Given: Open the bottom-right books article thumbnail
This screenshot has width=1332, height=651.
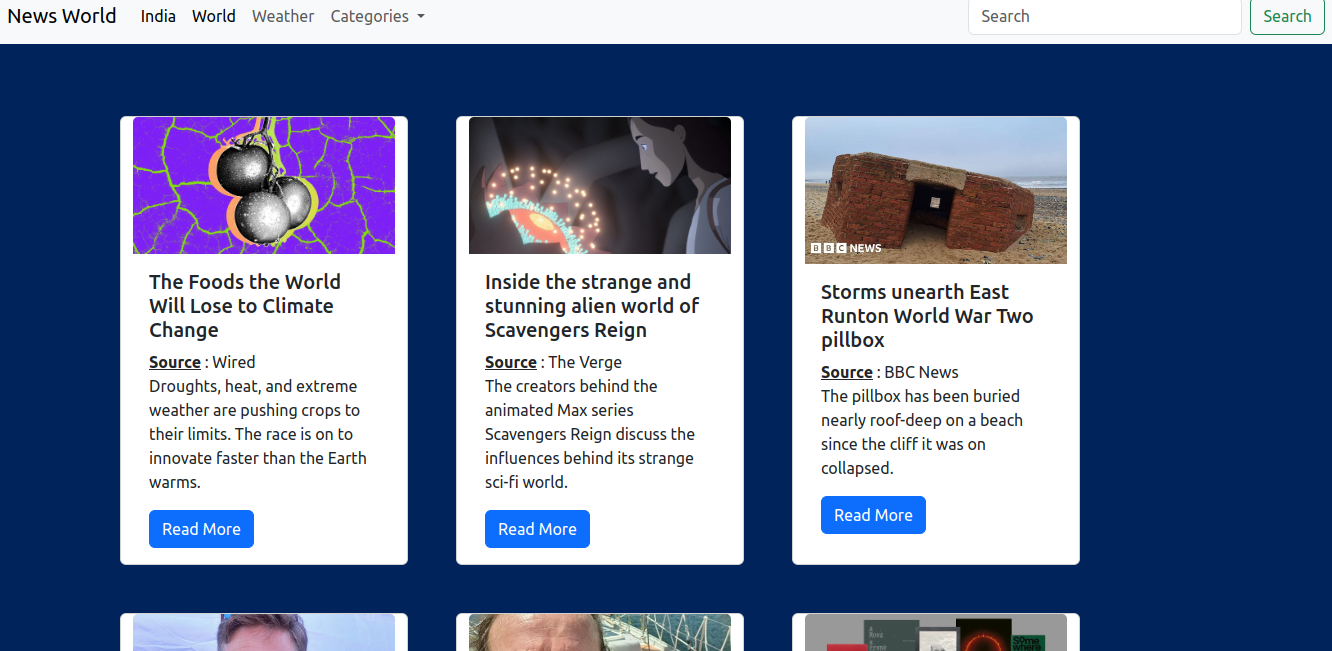Looking at the screenshot, I should click(936, 633).
